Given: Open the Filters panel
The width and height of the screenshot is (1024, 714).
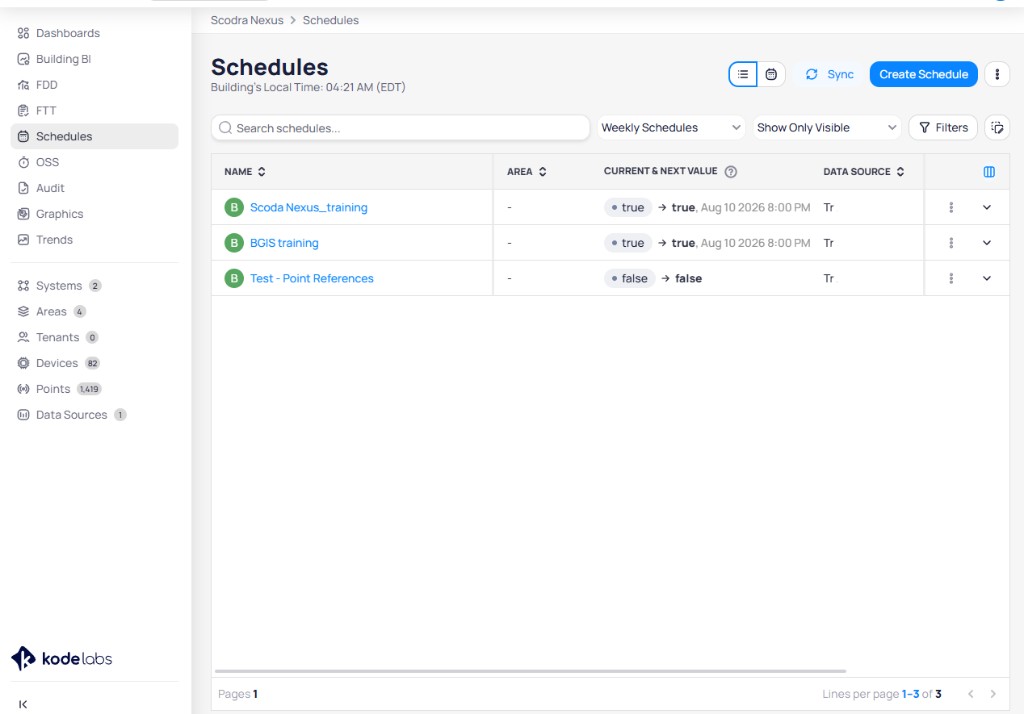Looking at the screenshot, I should point(943,128).
